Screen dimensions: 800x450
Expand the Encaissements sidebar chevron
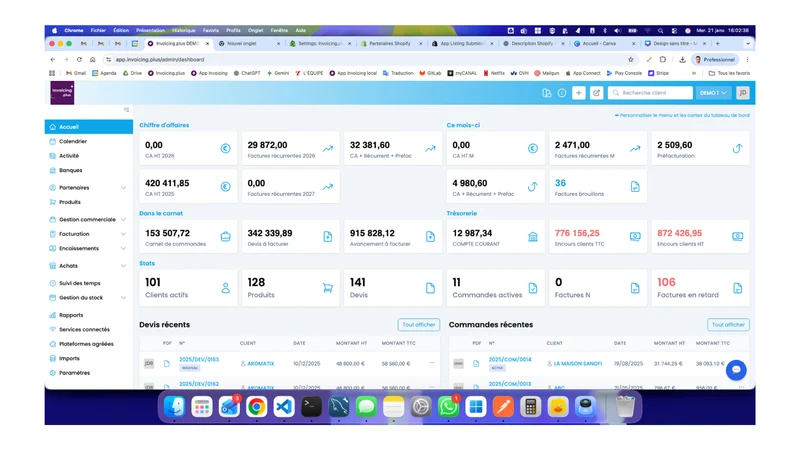pyautogui.click(x=123, y=248)
